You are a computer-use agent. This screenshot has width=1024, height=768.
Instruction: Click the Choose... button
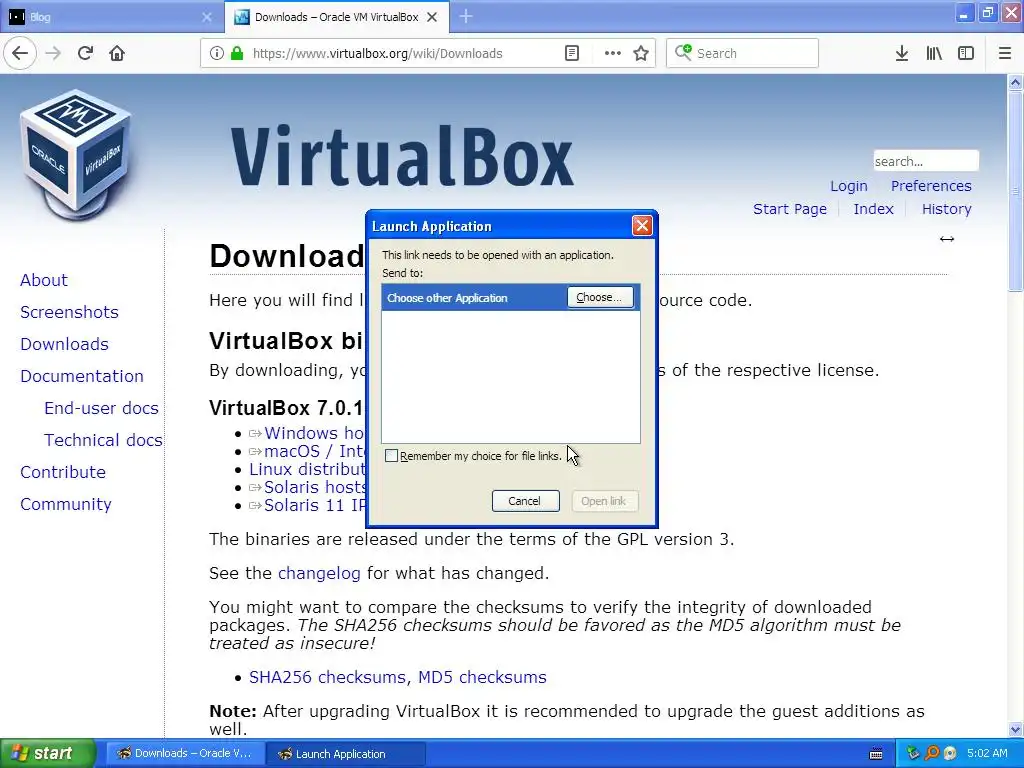600,297
